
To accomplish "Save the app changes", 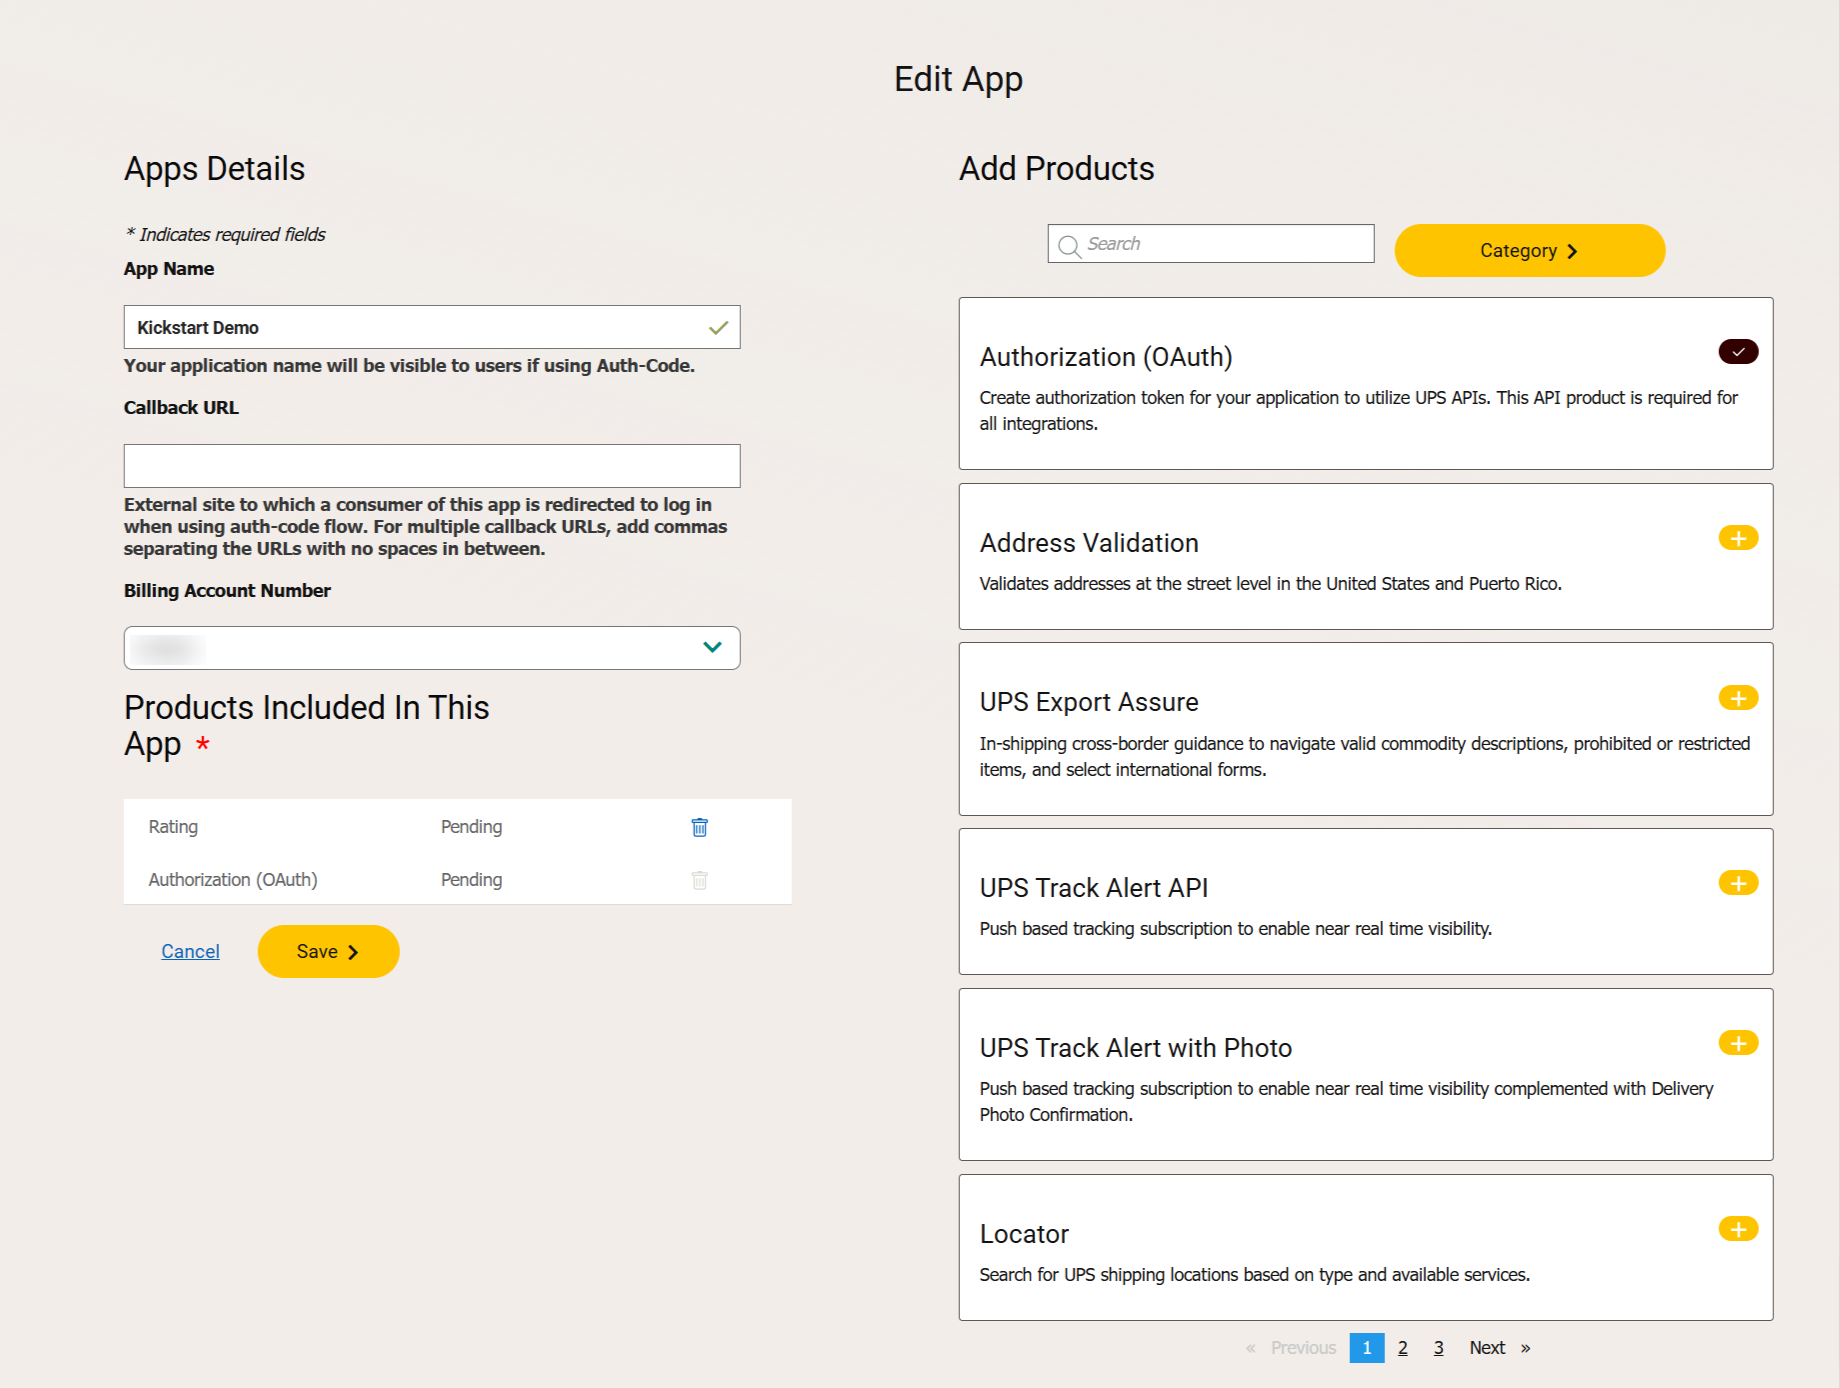I will pos(328,952).
